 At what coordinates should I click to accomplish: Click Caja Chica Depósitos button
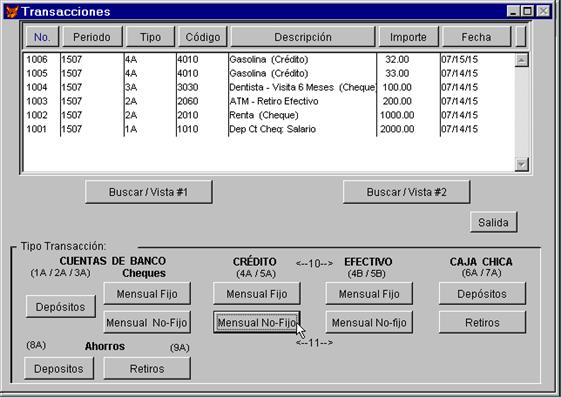click(482, 294)
